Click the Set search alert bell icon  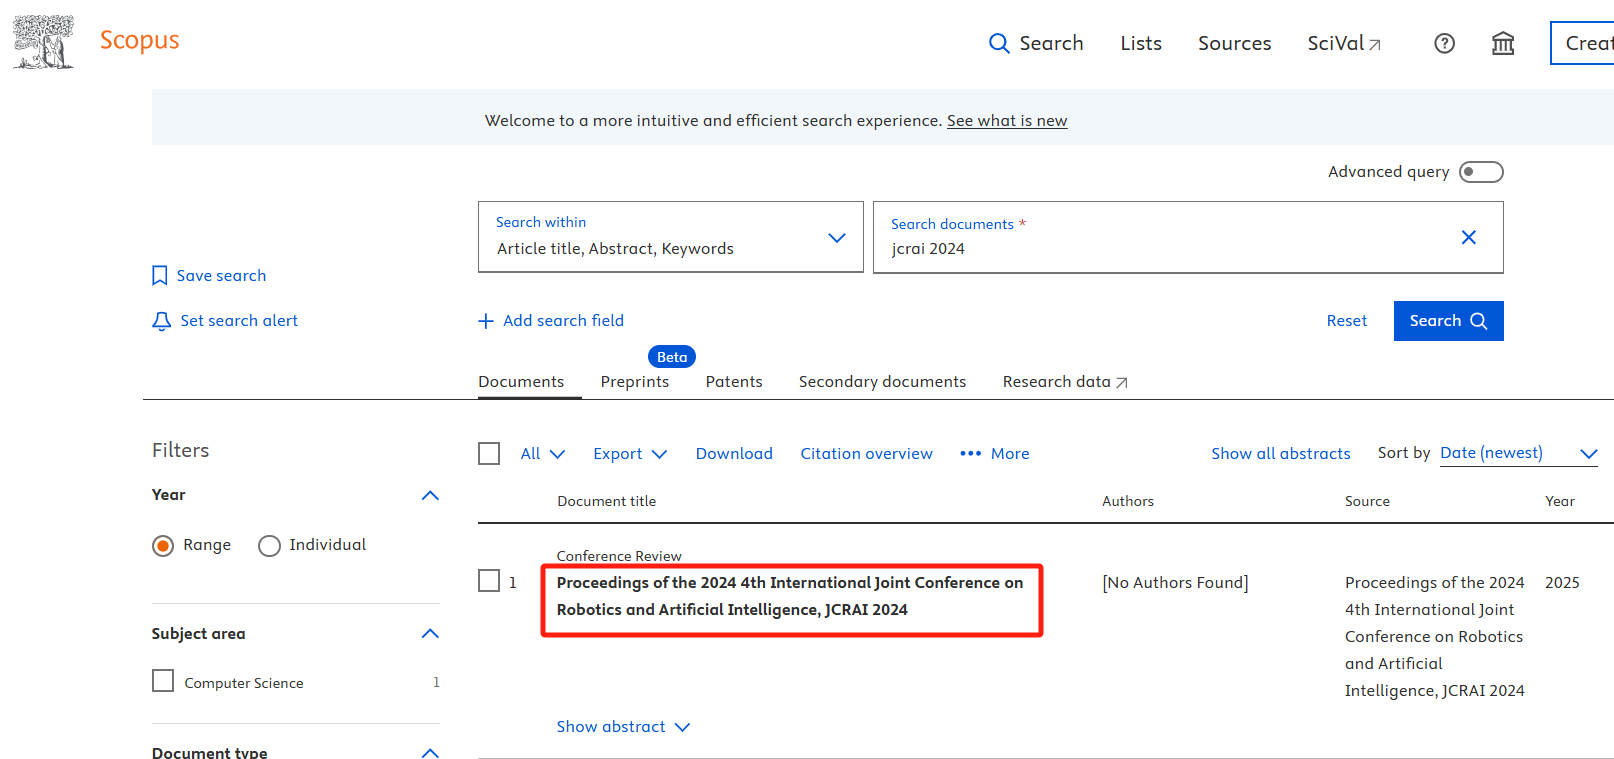161,321
